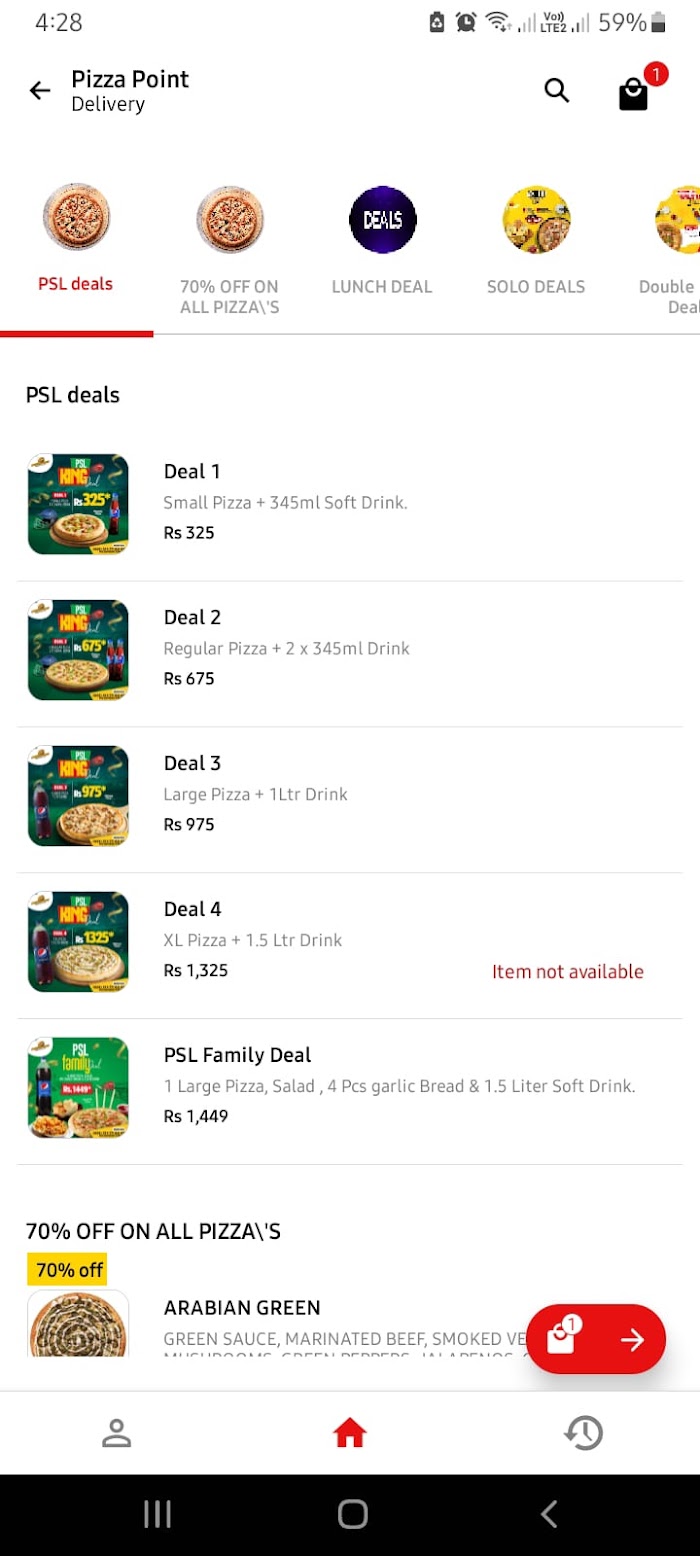Open the search magnifier icon
This screenshot has width=700, height=1556.
coord(557,91)
